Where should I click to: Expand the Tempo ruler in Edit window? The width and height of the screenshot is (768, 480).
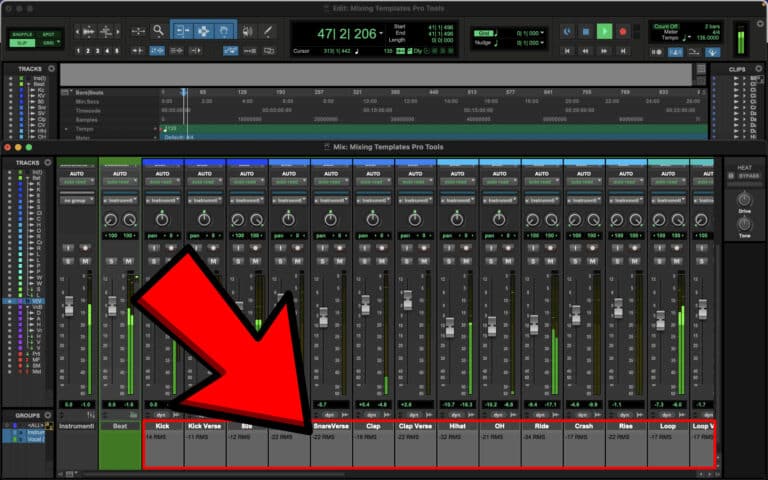(66, 129)
